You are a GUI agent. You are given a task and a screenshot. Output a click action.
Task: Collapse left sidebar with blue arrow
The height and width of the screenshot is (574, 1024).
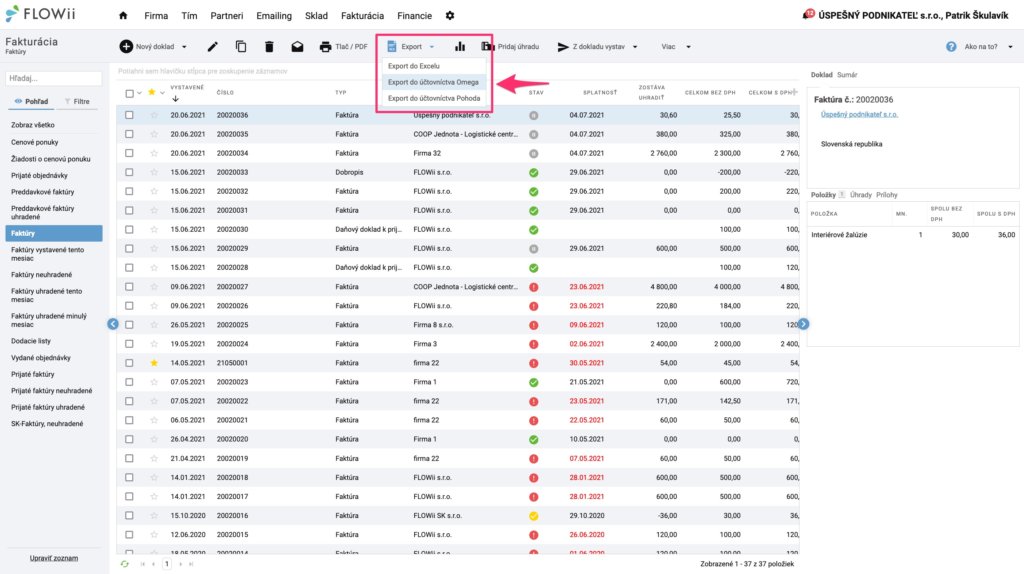point(113,324)
